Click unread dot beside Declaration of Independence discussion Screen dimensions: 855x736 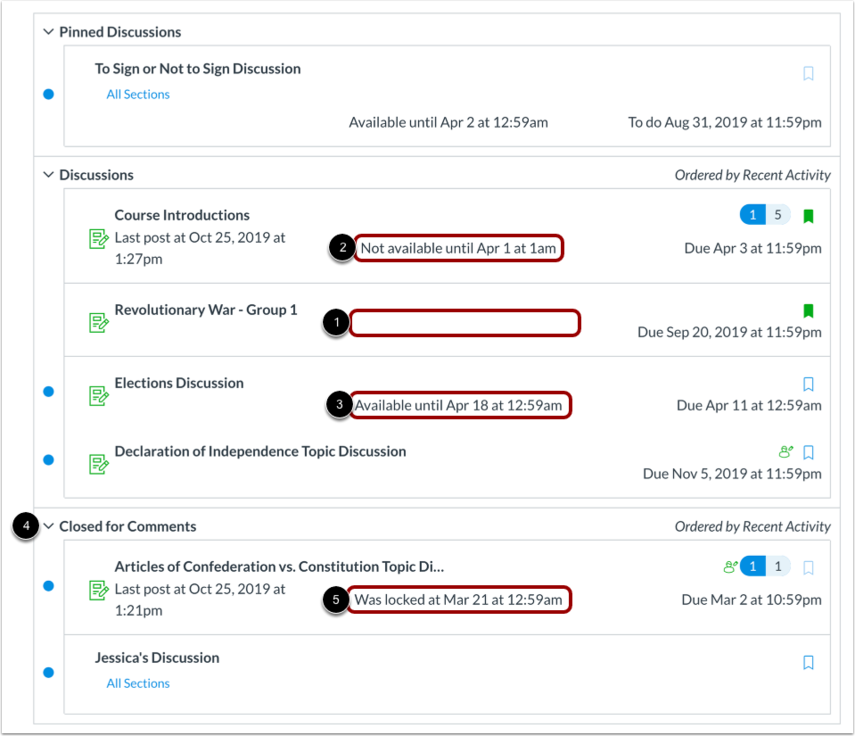49,460
